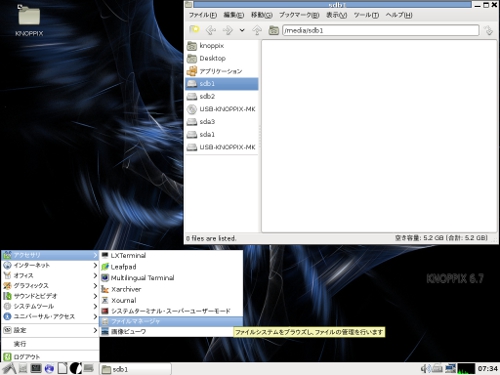Expand the history dropdown arrow
Screen dimensions: 500x375
tap(242, 30)
